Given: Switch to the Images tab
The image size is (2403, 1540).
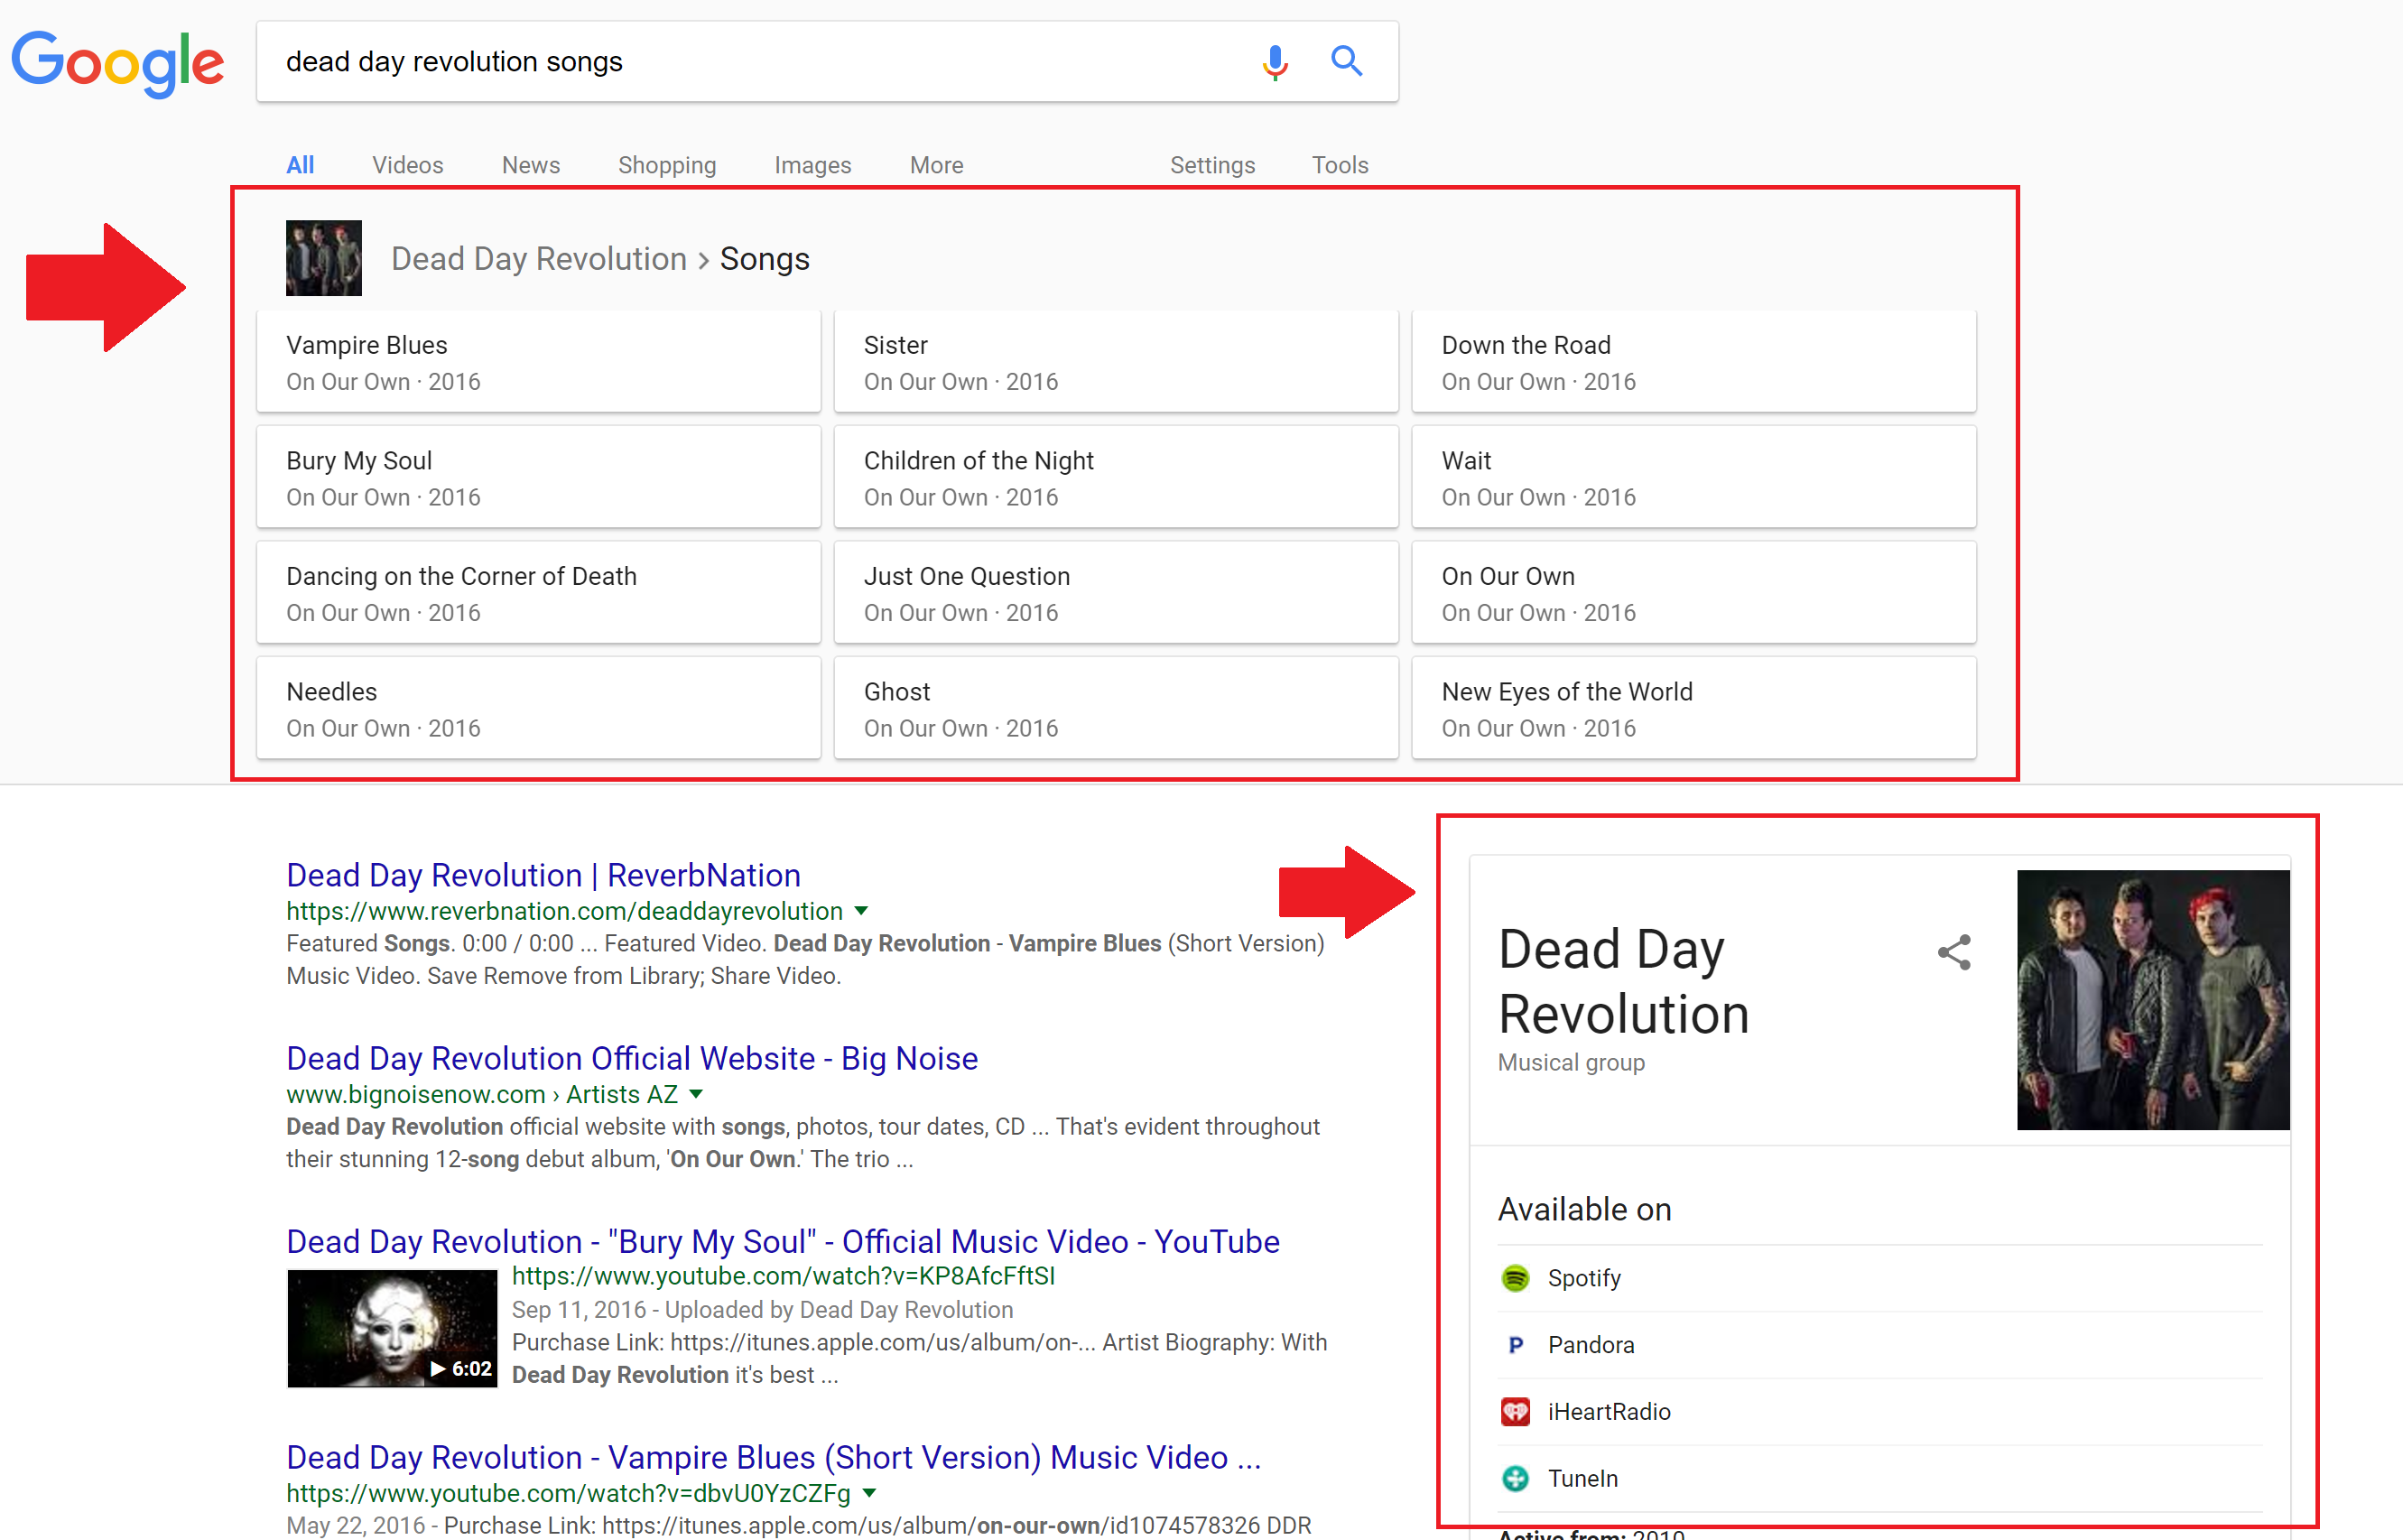Looking at the screenshot, I should [812, 165].
